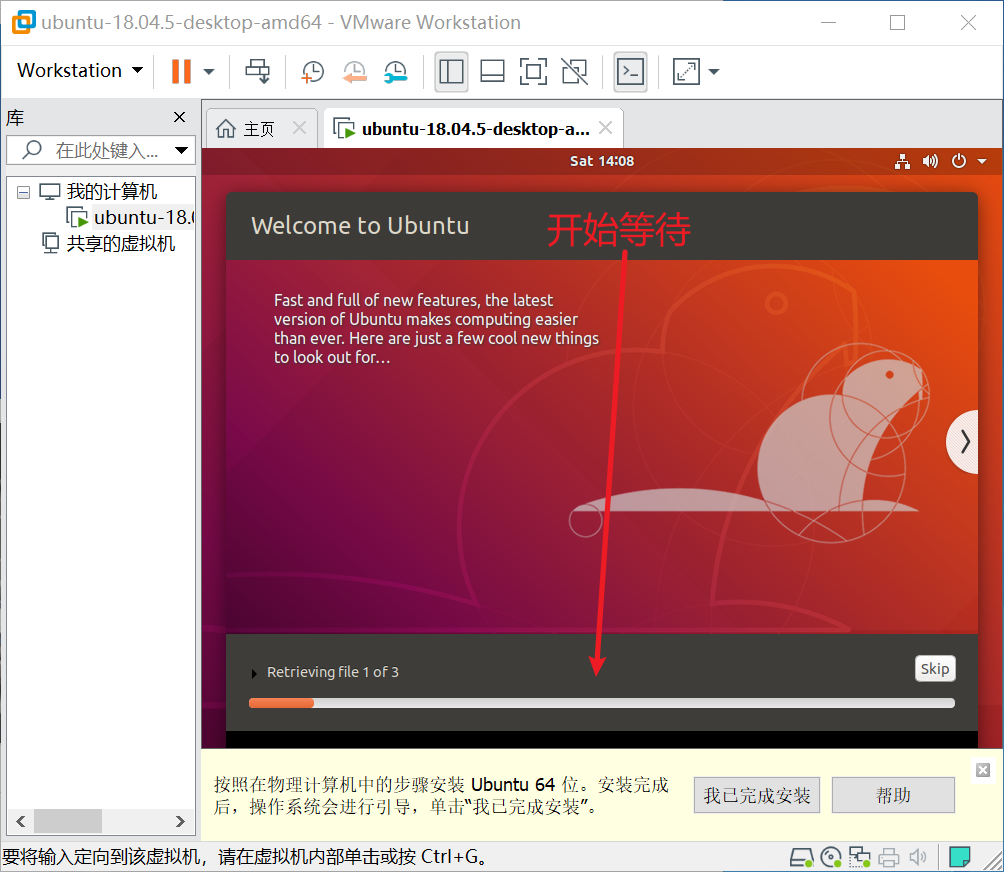Image resolution: width=1004 pixels, height=872 pixels.
Task: Open the Workstation menu
Action: click(x=79, y=70)
